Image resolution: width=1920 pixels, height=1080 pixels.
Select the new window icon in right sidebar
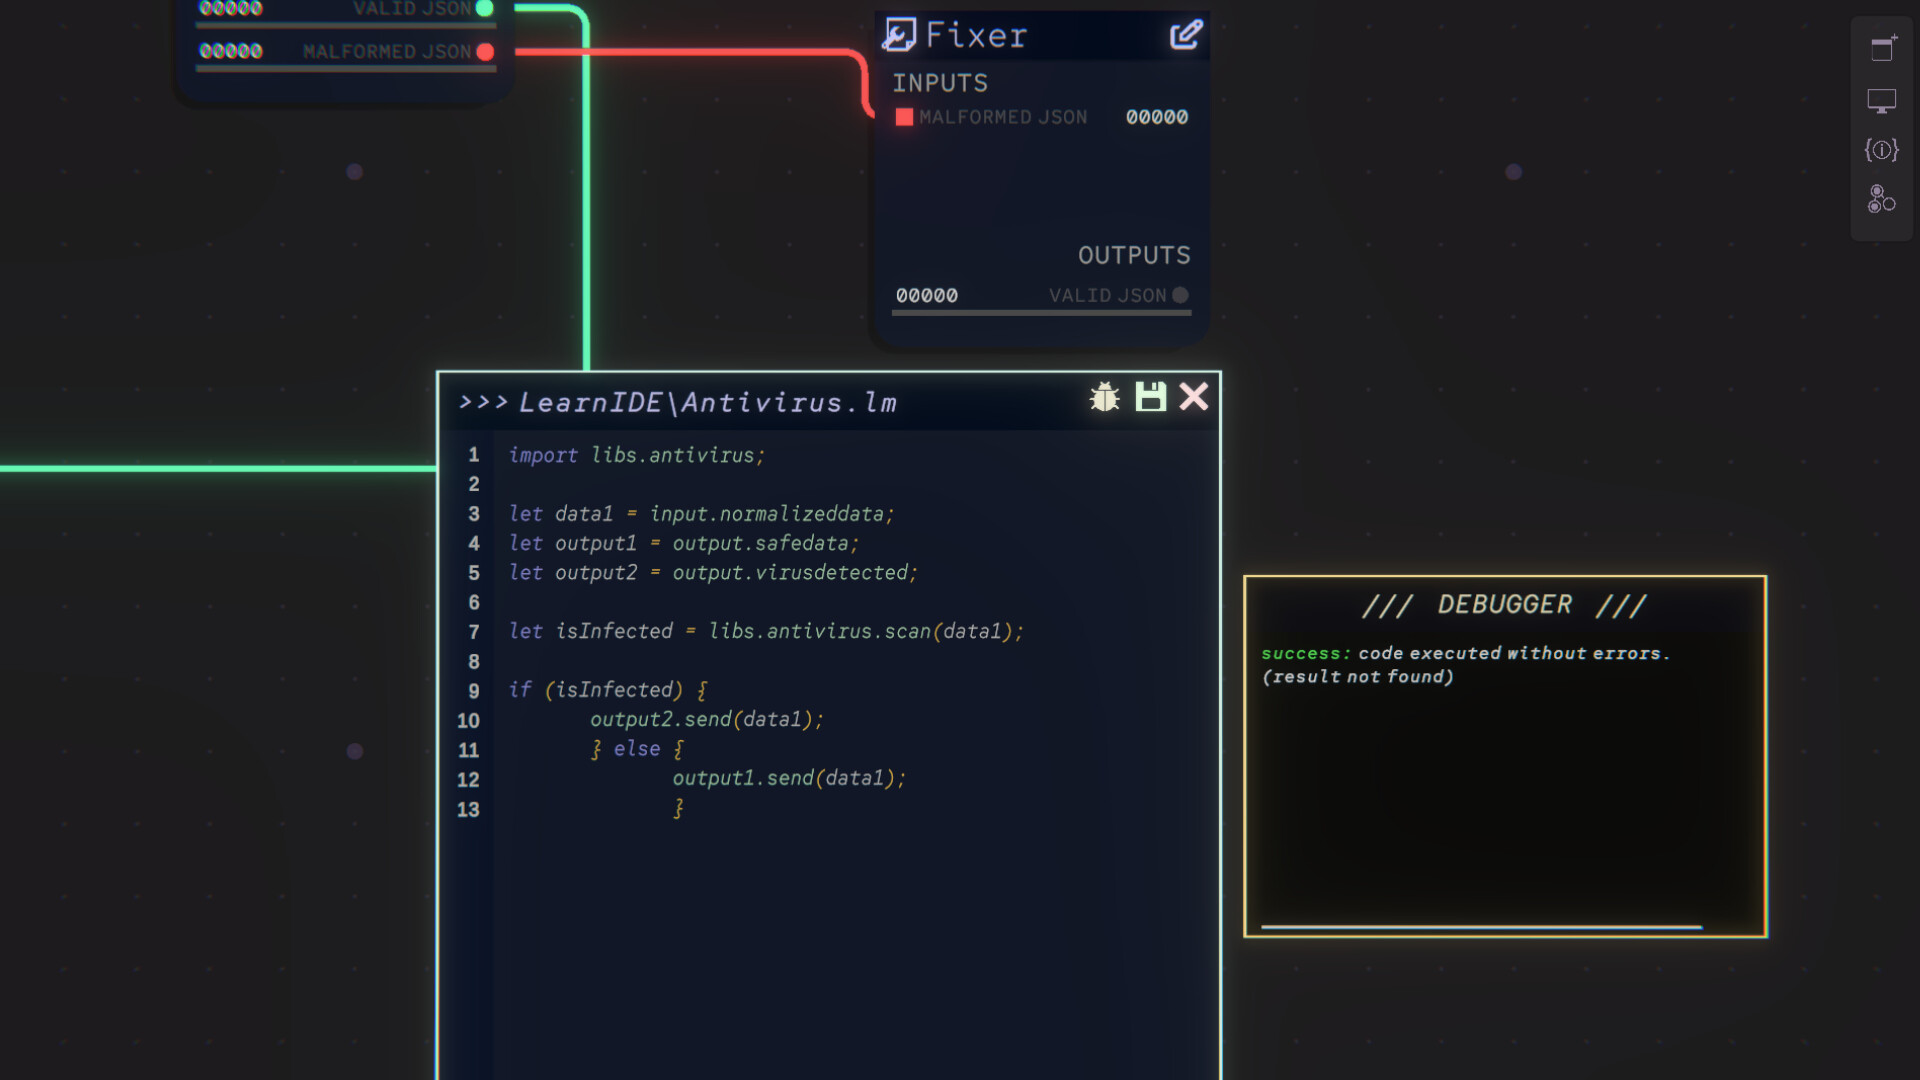1881,47
